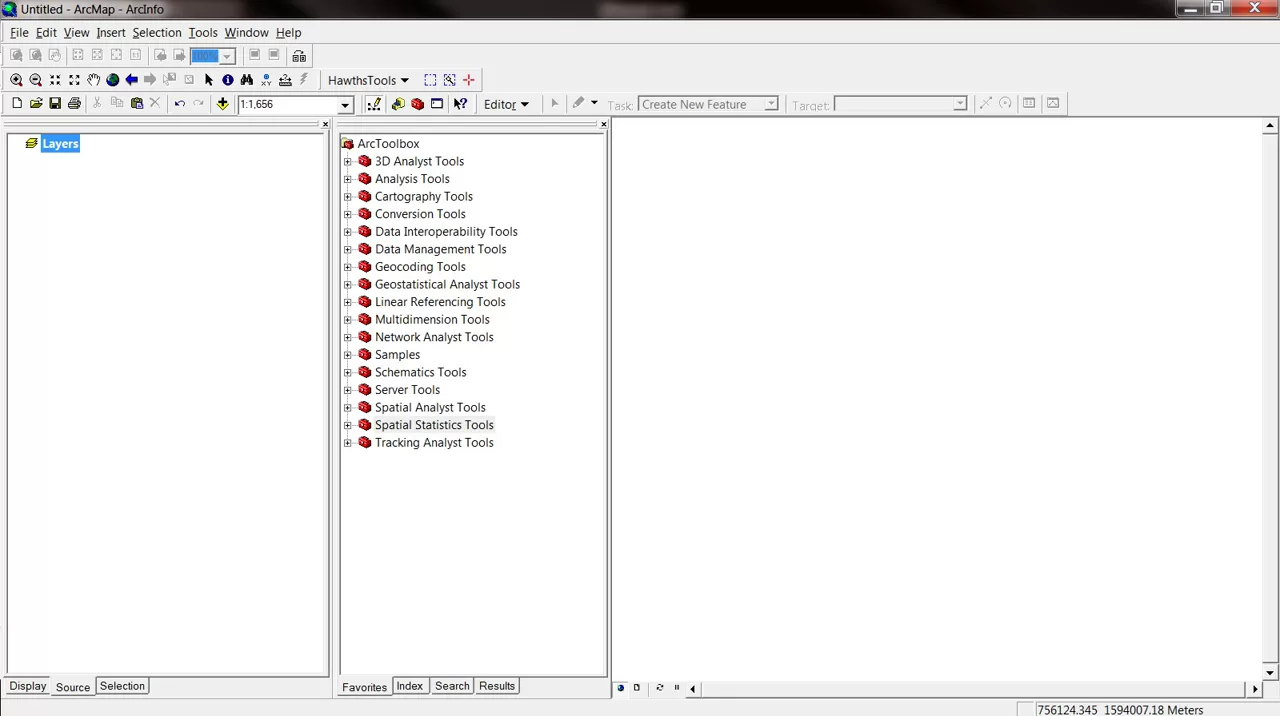Open the Editor Toolbar icon

coord(373,104)
